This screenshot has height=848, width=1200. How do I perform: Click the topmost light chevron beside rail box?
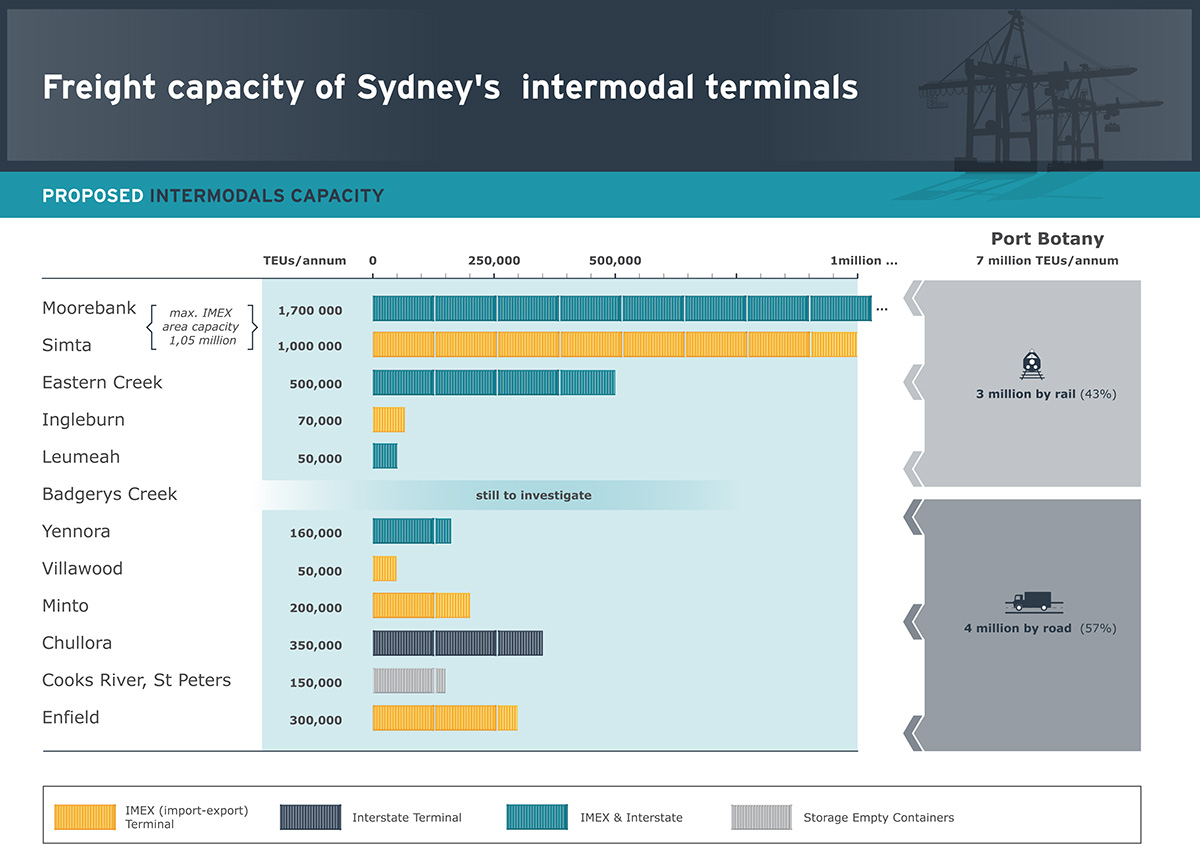pyautogui.click(x=912, y=297)
